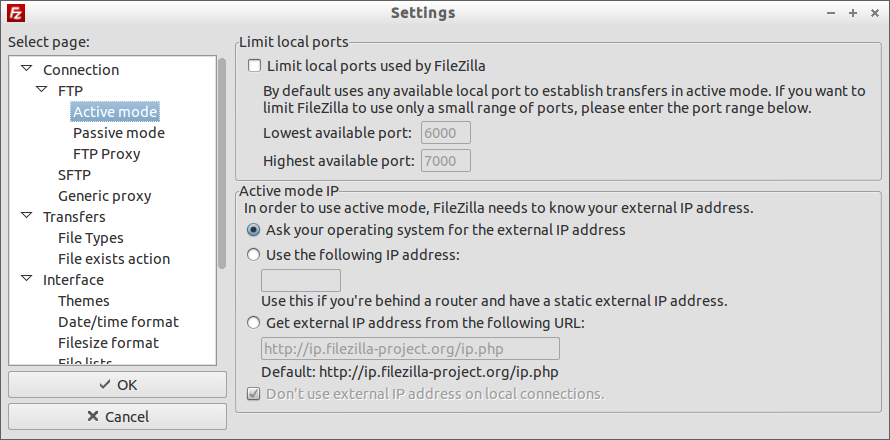This screenshot has width=890, height=440.
Task: Collapse the Connection tree node
Action: (27, 68)
